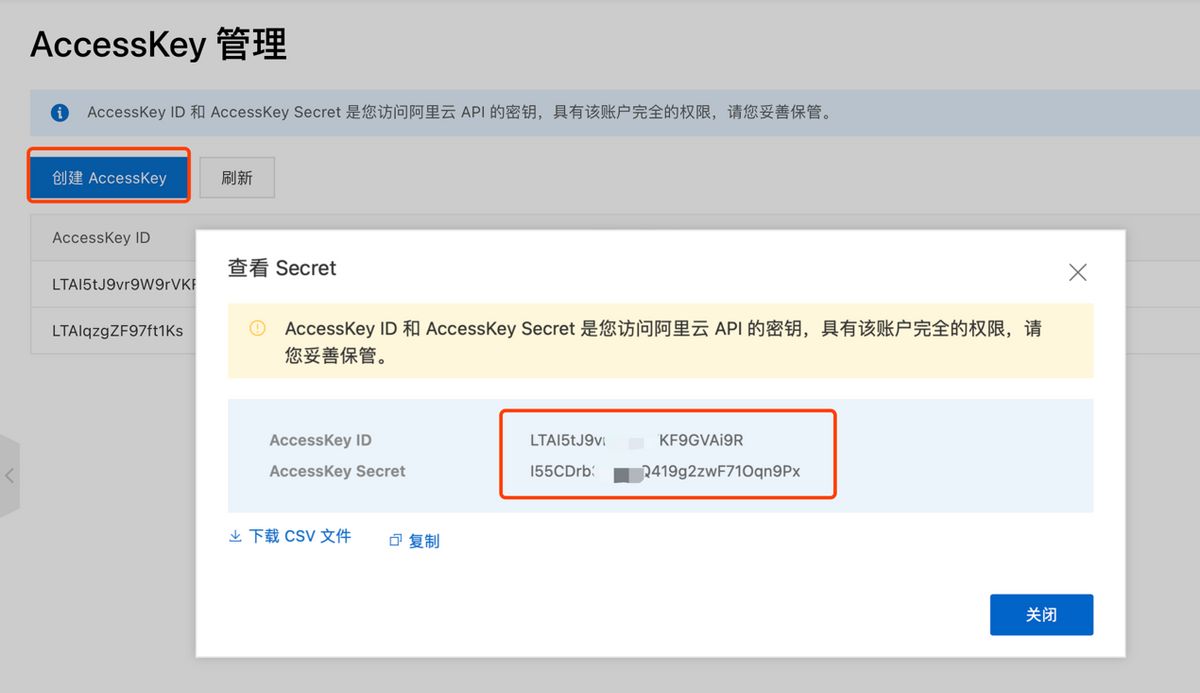The width and height of the screenshot is (1200, 693).
Task: Open the 下载 CSV 文件 link text
Action: [x=300, y=537]
